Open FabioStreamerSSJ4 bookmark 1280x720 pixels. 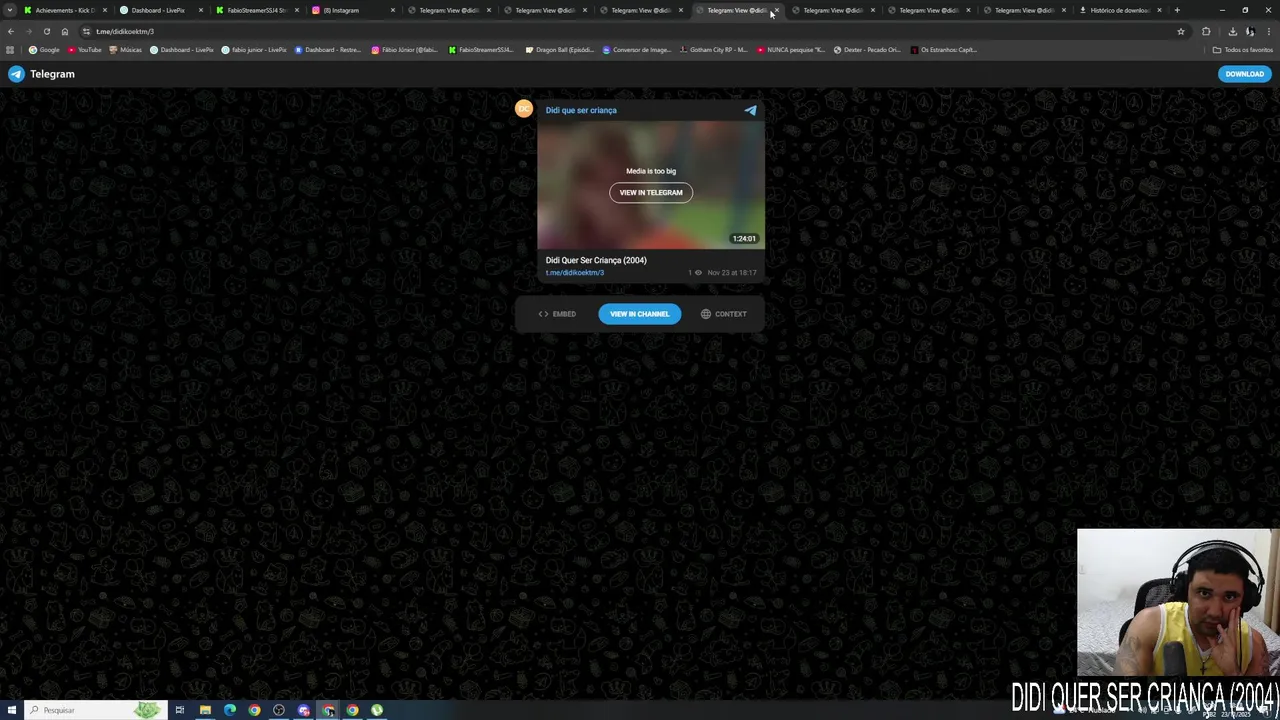pyautogui.click(x=481, y=49)
